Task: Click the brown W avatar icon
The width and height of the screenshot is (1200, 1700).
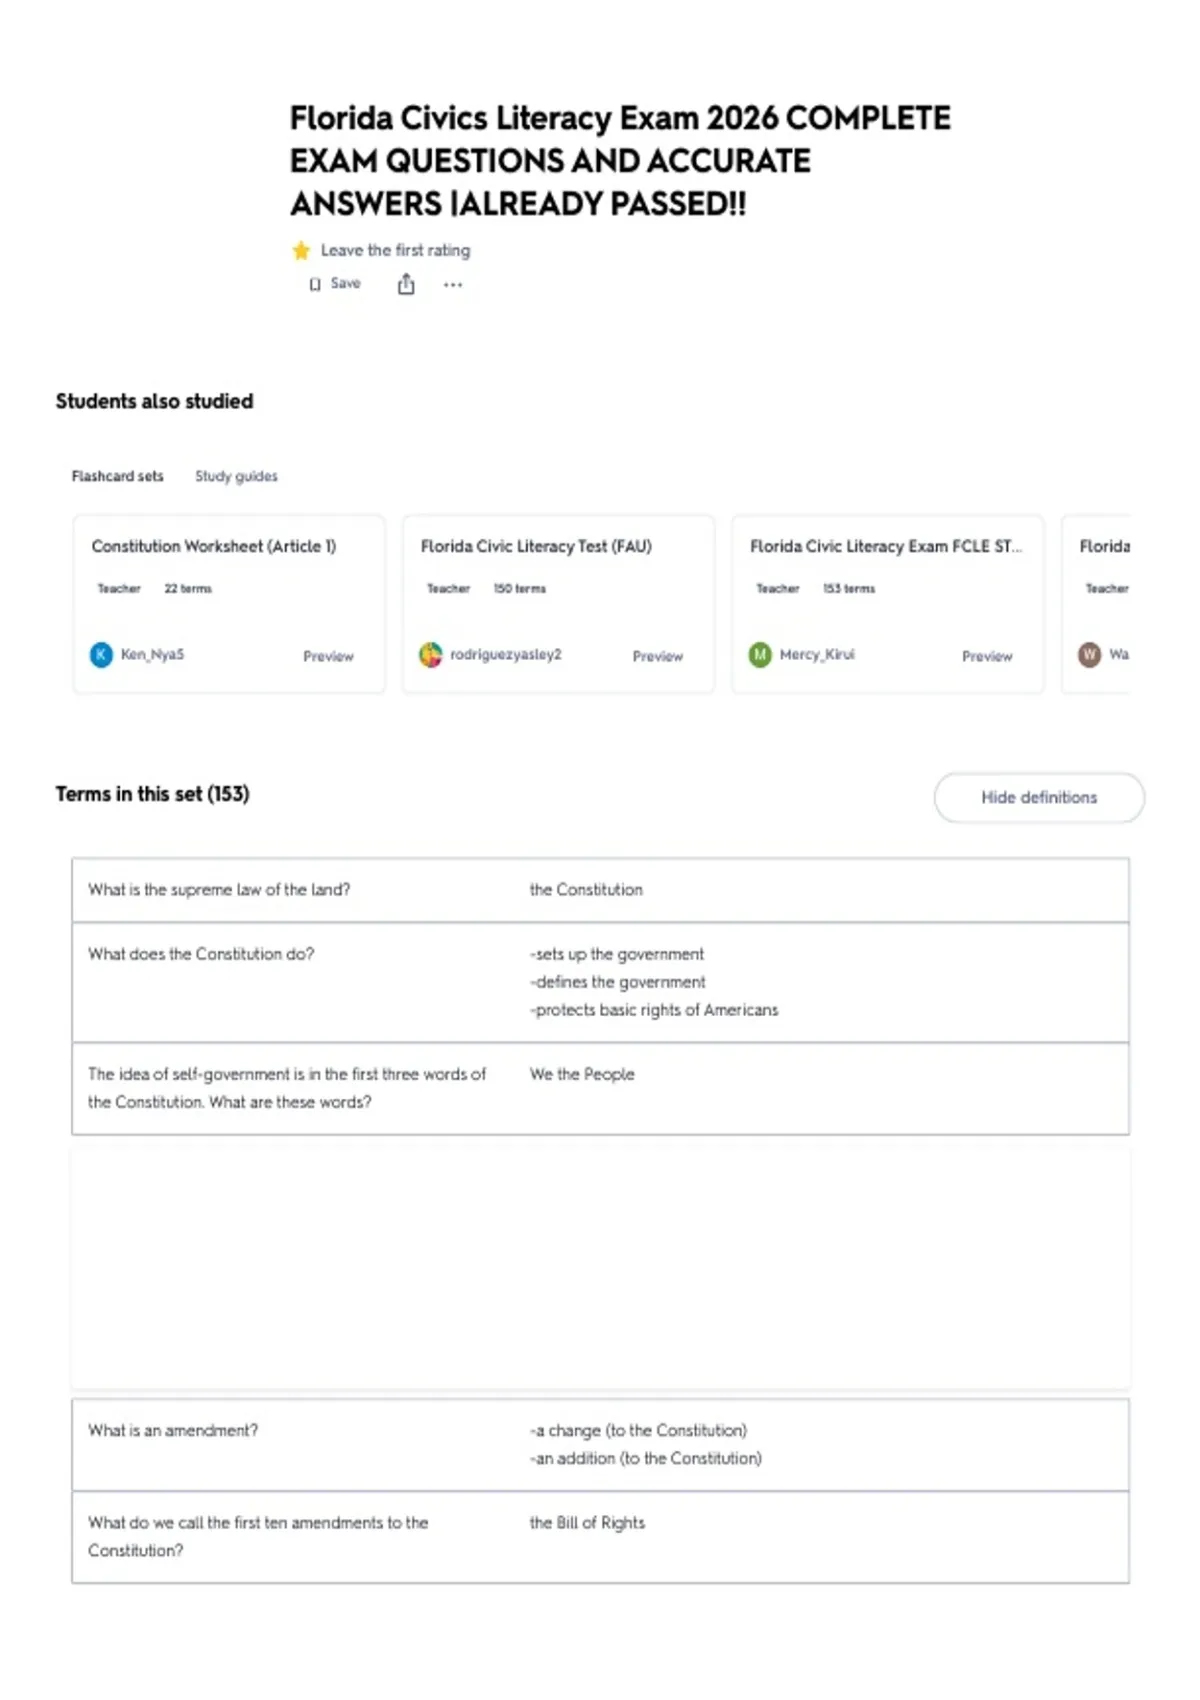Action: point(1089,655)
